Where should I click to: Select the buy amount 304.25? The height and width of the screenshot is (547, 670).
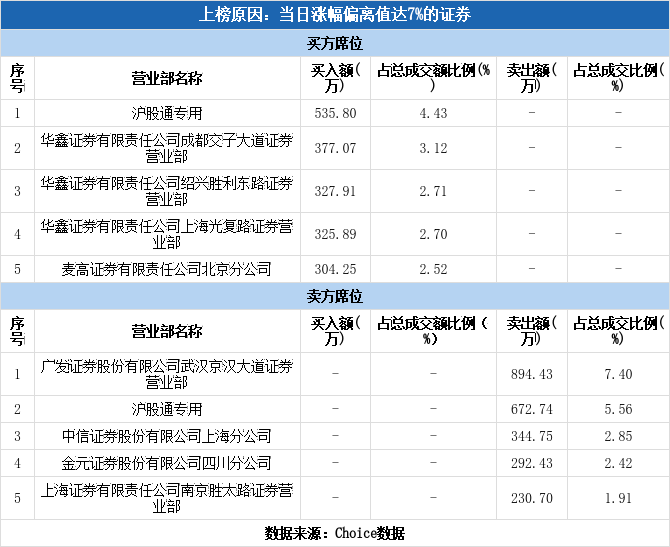point(335,269)
